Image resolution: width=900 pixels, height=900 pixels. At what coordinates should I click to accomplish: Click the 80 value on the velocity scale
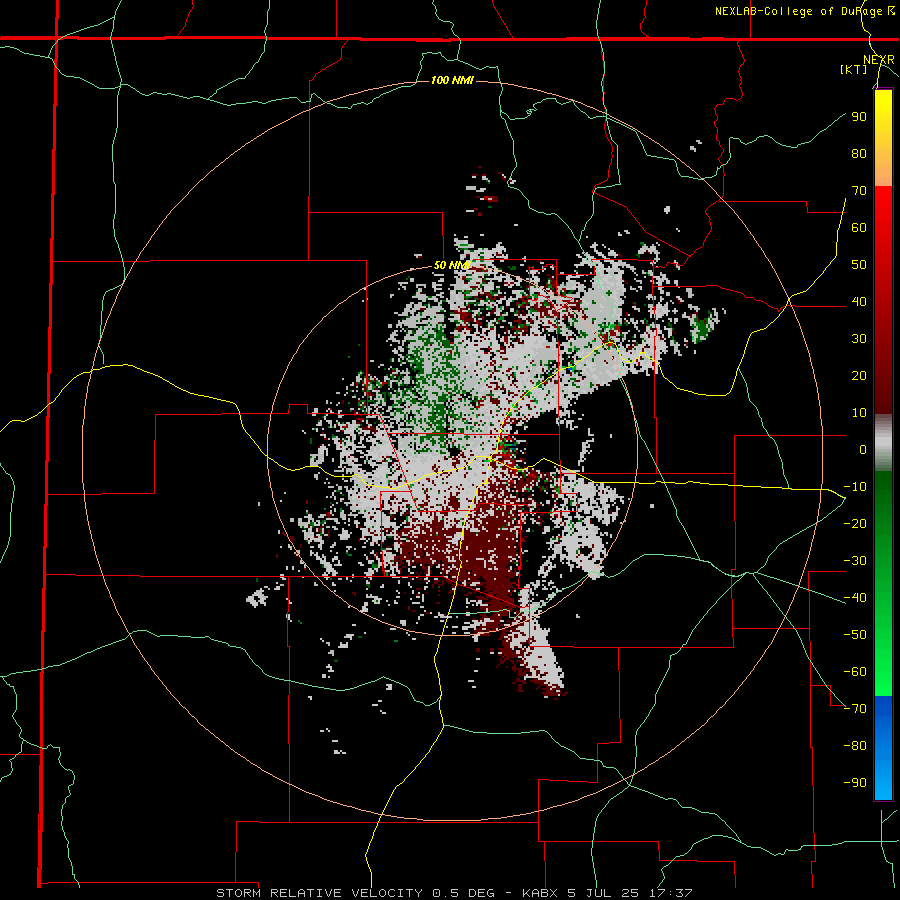tap(859, 153)
